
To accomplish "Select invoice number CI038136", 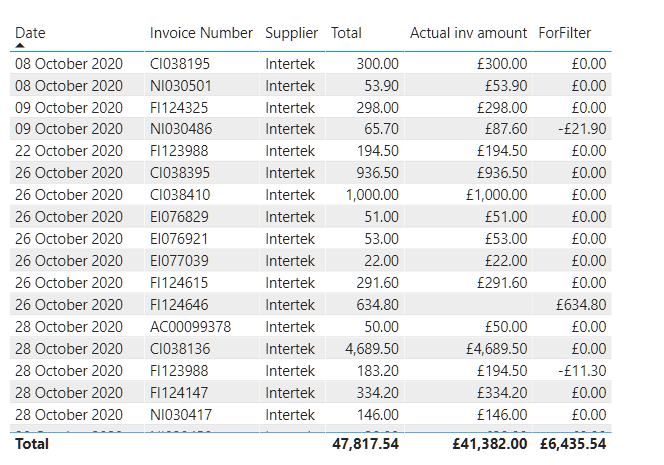I will pos(180,349).
